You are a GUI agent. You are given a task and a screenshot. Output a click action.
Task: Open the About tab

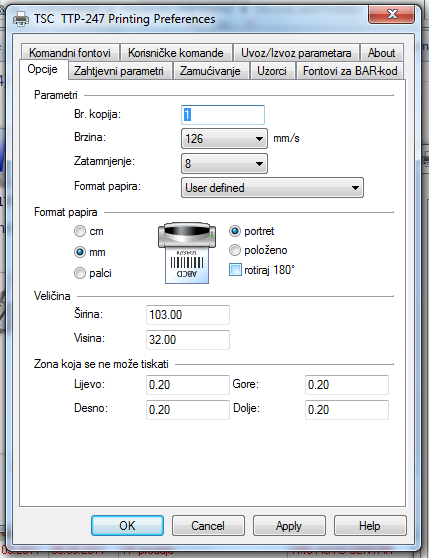(x=381, y=53)
